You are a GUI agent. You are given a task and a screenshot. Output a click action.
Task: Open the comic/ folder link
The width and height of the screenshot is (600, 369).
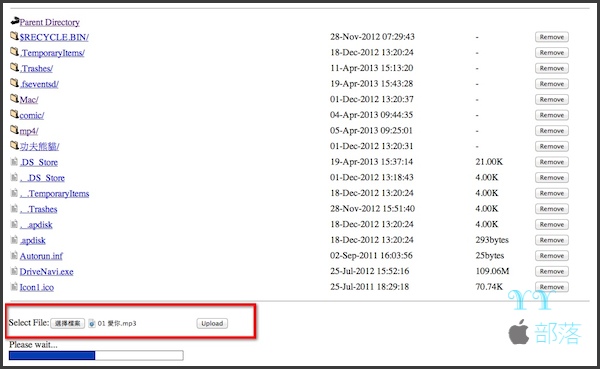point(32,115)
